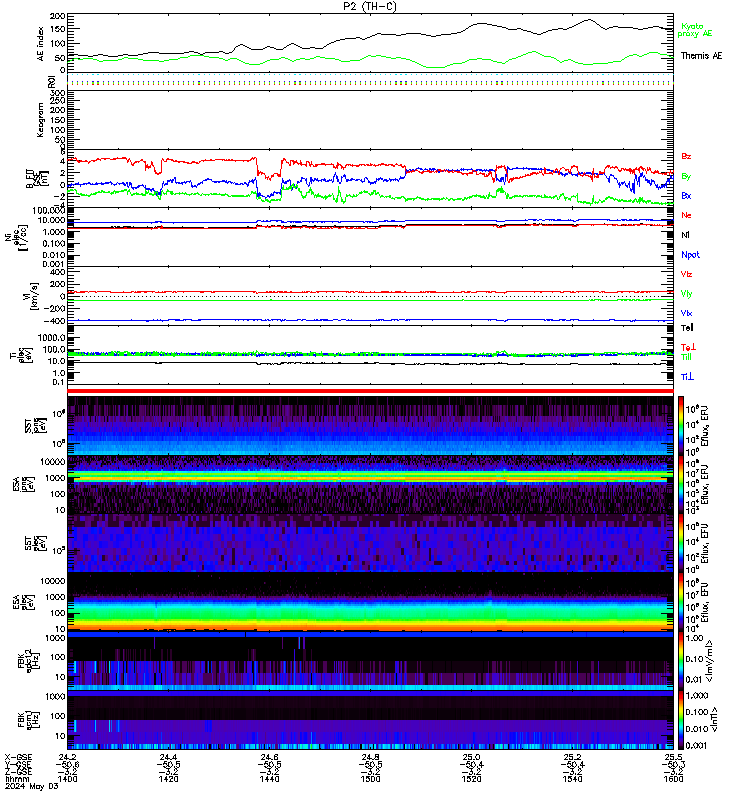Click the blue "Bx" legend label
Image resolution: width=750 pixels, height=800 pixels.
coord(686,195)
